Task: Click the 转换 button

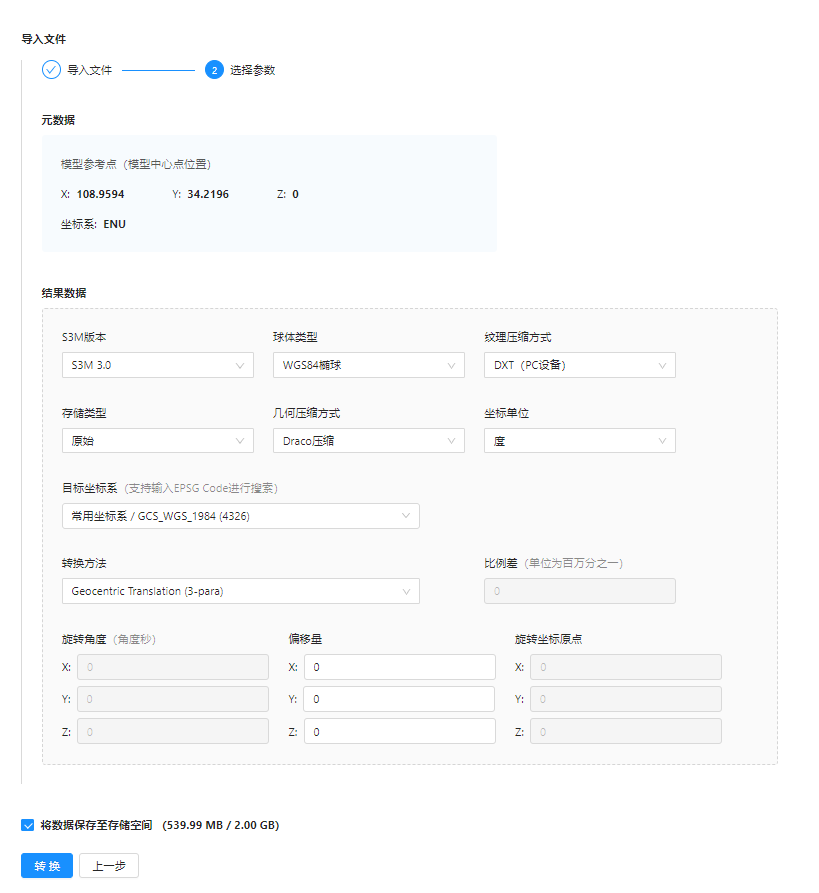Action: pos(47,866)
